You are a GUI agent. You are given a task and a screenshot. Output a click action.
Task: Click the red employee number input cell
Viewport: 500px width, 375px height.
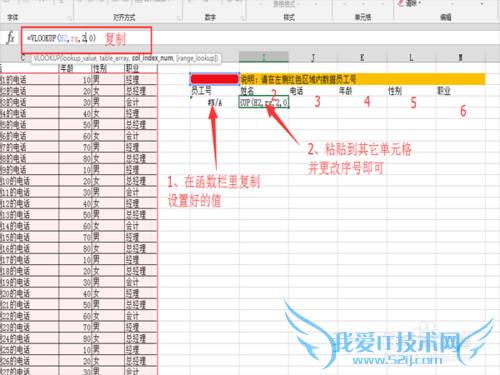(214, 79)
